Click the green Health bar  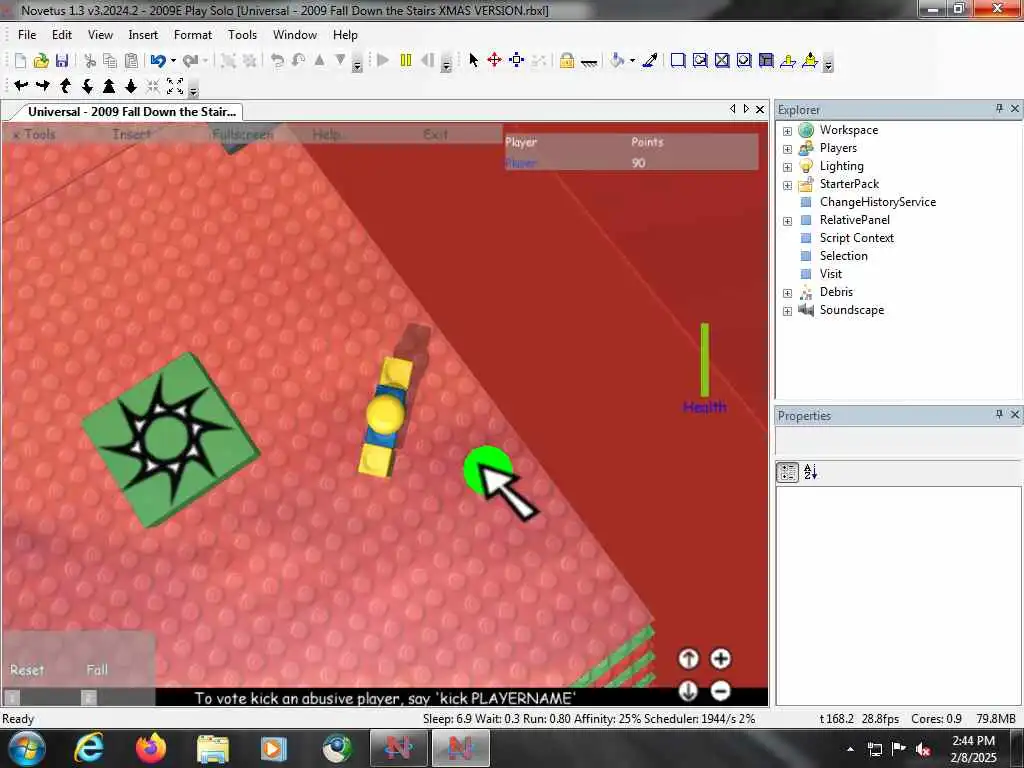[x=705, y=360]
